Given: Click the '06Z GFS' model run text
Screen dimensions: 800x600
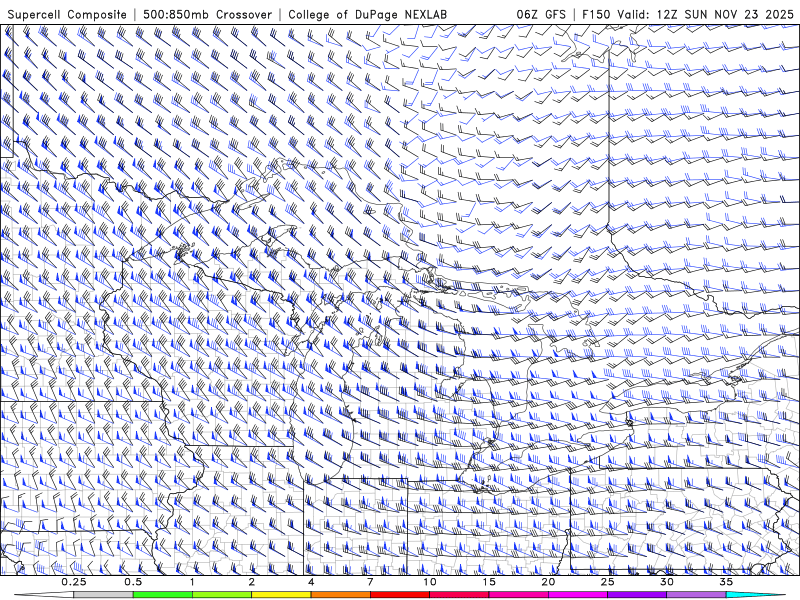Looking at the screenshot, I should pos(541,14).
